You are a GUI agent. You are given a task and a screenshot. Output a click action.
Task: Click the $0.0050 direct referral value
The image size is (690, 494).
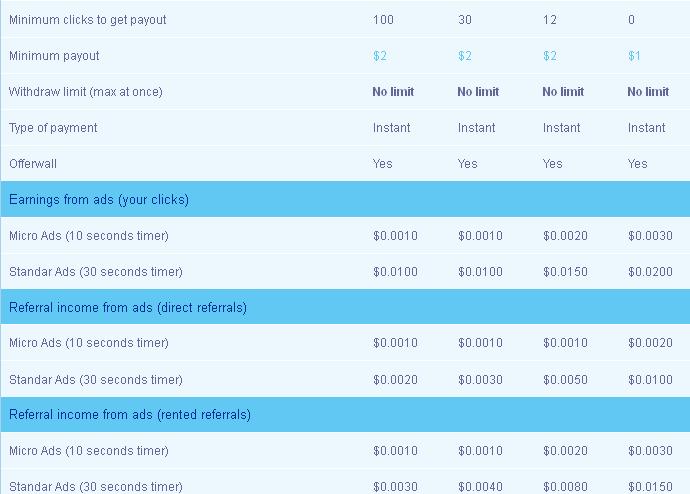[x=565, y=379]
